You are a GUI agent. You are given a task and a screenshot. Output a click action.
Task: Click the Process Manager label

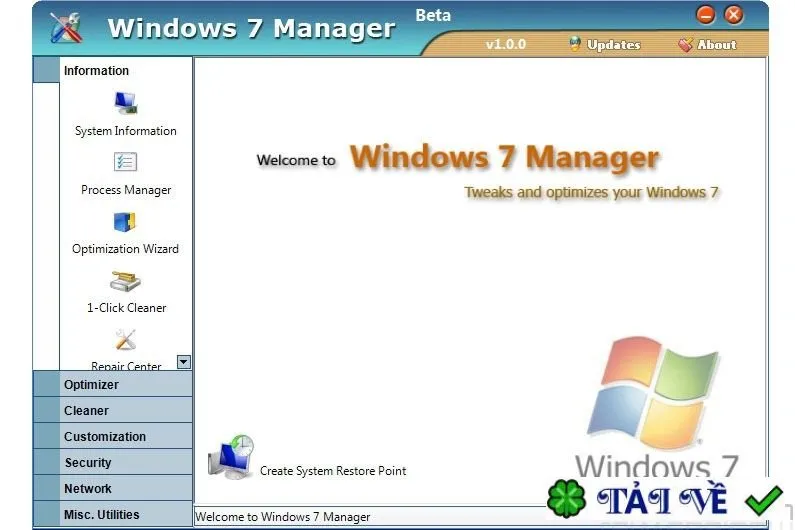point(126,190)
